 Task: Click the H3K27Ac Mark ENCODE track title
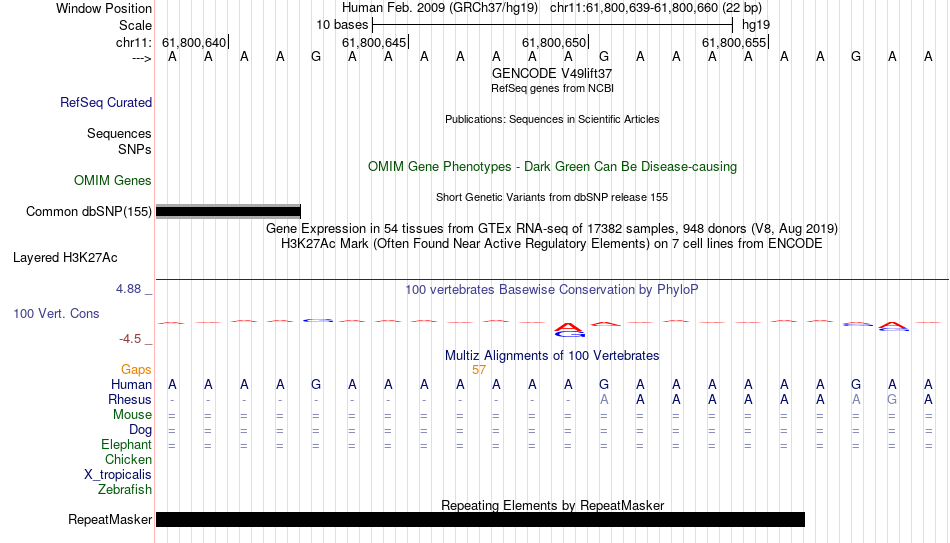[x=552, y=244]
